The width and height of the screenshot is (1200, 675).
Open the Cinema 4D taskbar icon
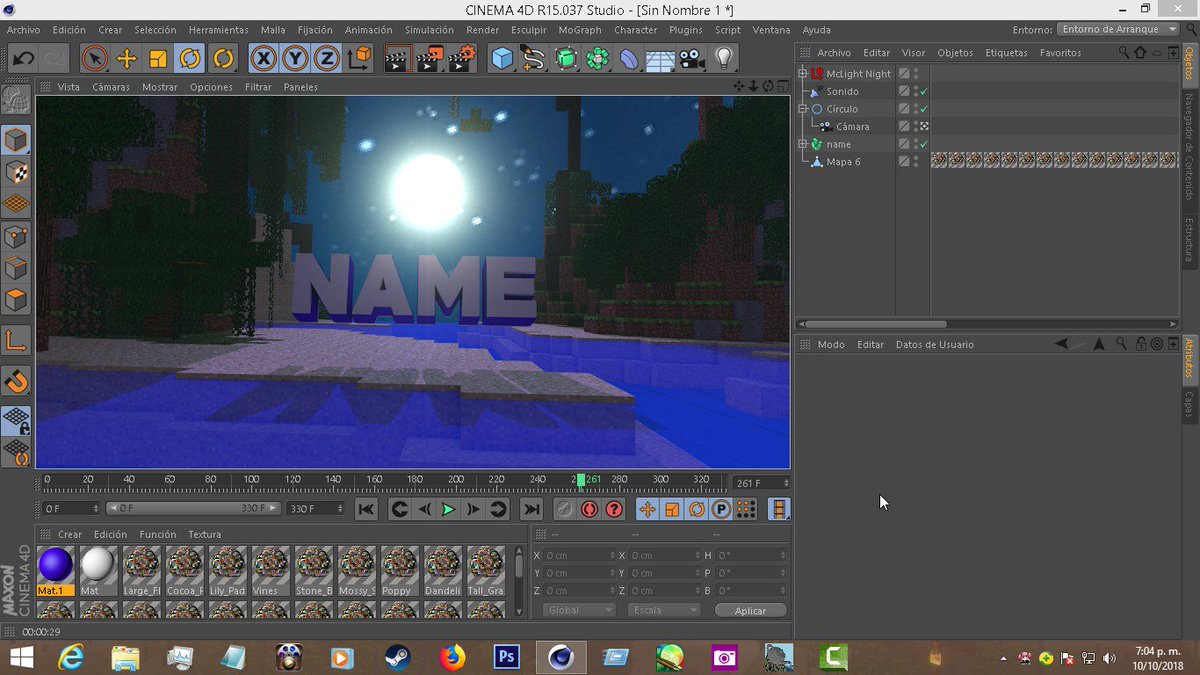pyautogui.click(x=560, y=657)
